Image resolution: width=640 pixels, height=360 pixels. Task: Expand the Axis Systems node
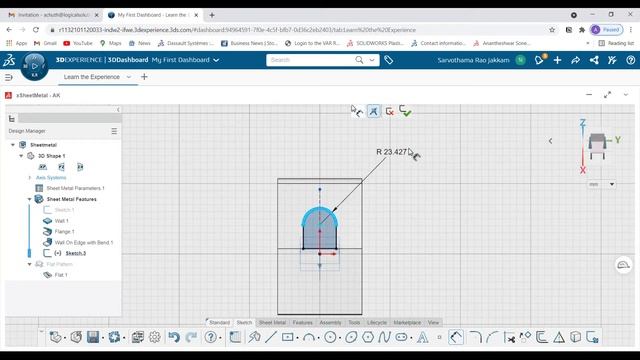click(x=29, y=178)
